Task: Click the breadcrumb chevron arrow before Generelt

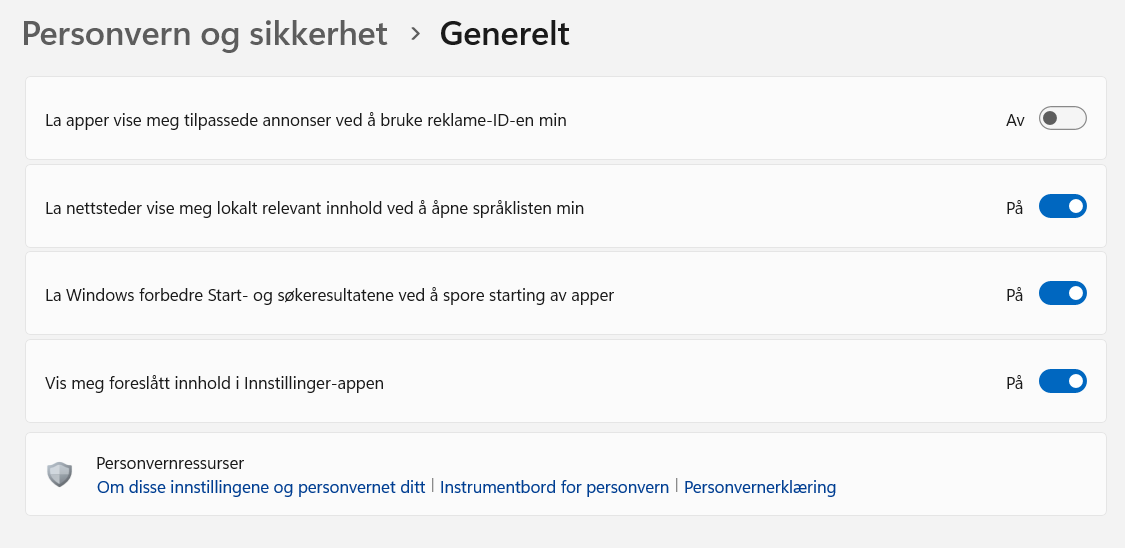Action: 415,34
